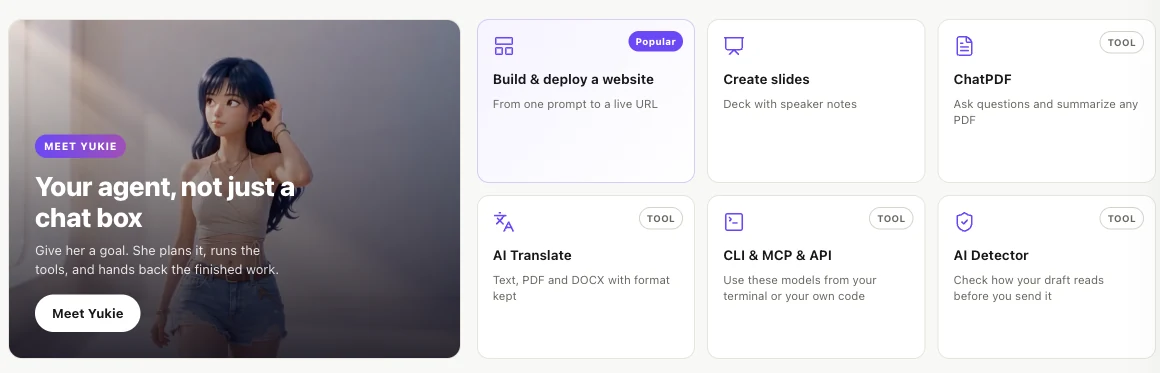This screenshot has width=1160, height=373.
Task: Click the website layout icon
Action: tap(504, 46)
